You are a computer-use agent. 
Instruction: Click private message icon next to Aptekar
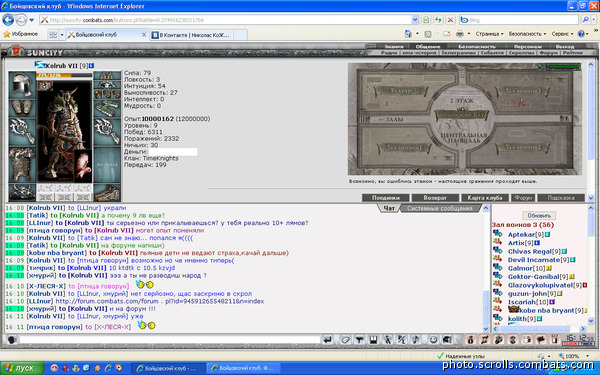tap(497, 234)
